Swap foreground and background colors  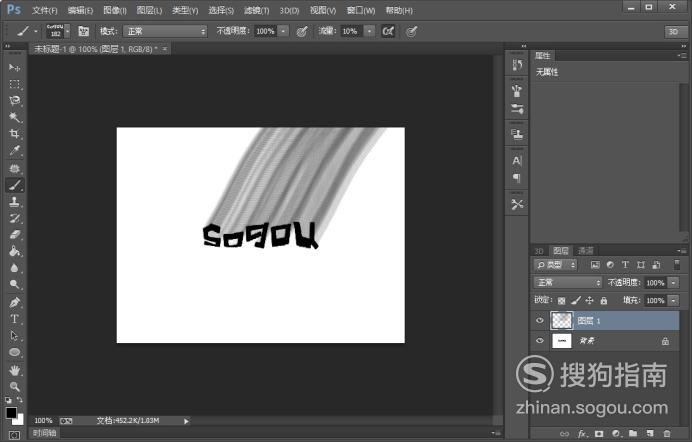pos(19,400)
